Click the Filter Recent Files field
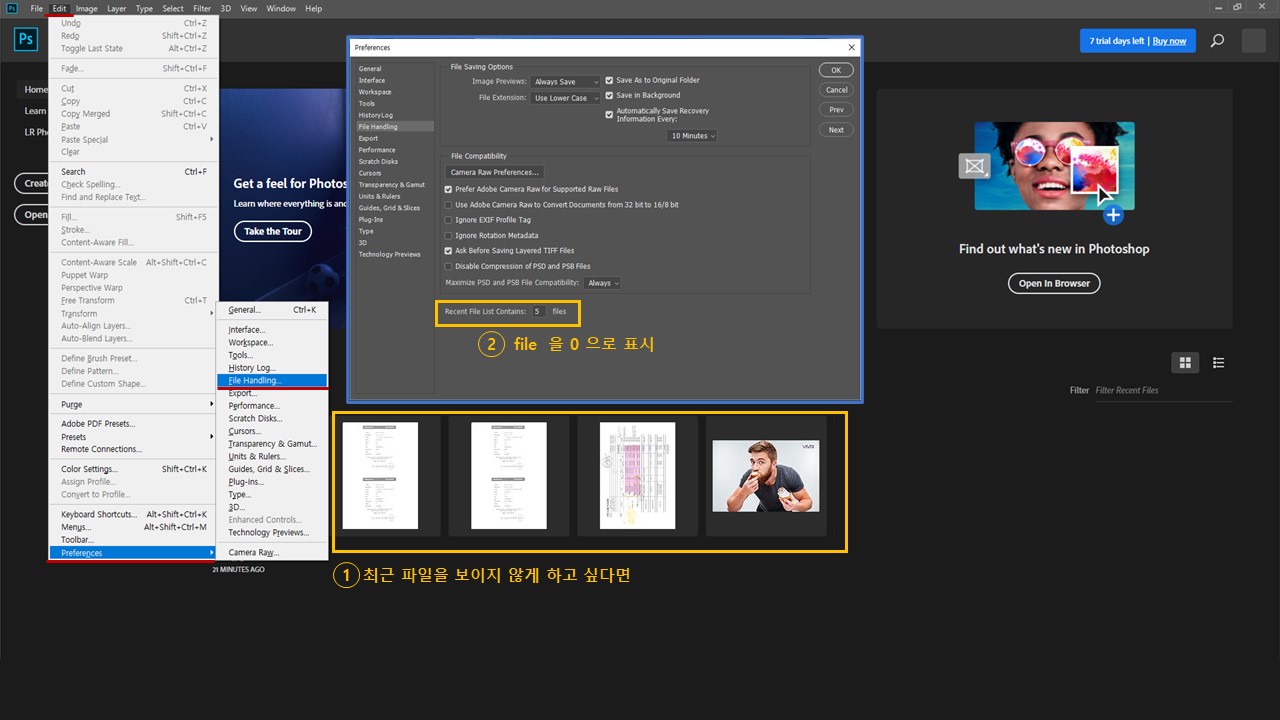This screenshot has height=720, width=1280. click(1162, 390)
